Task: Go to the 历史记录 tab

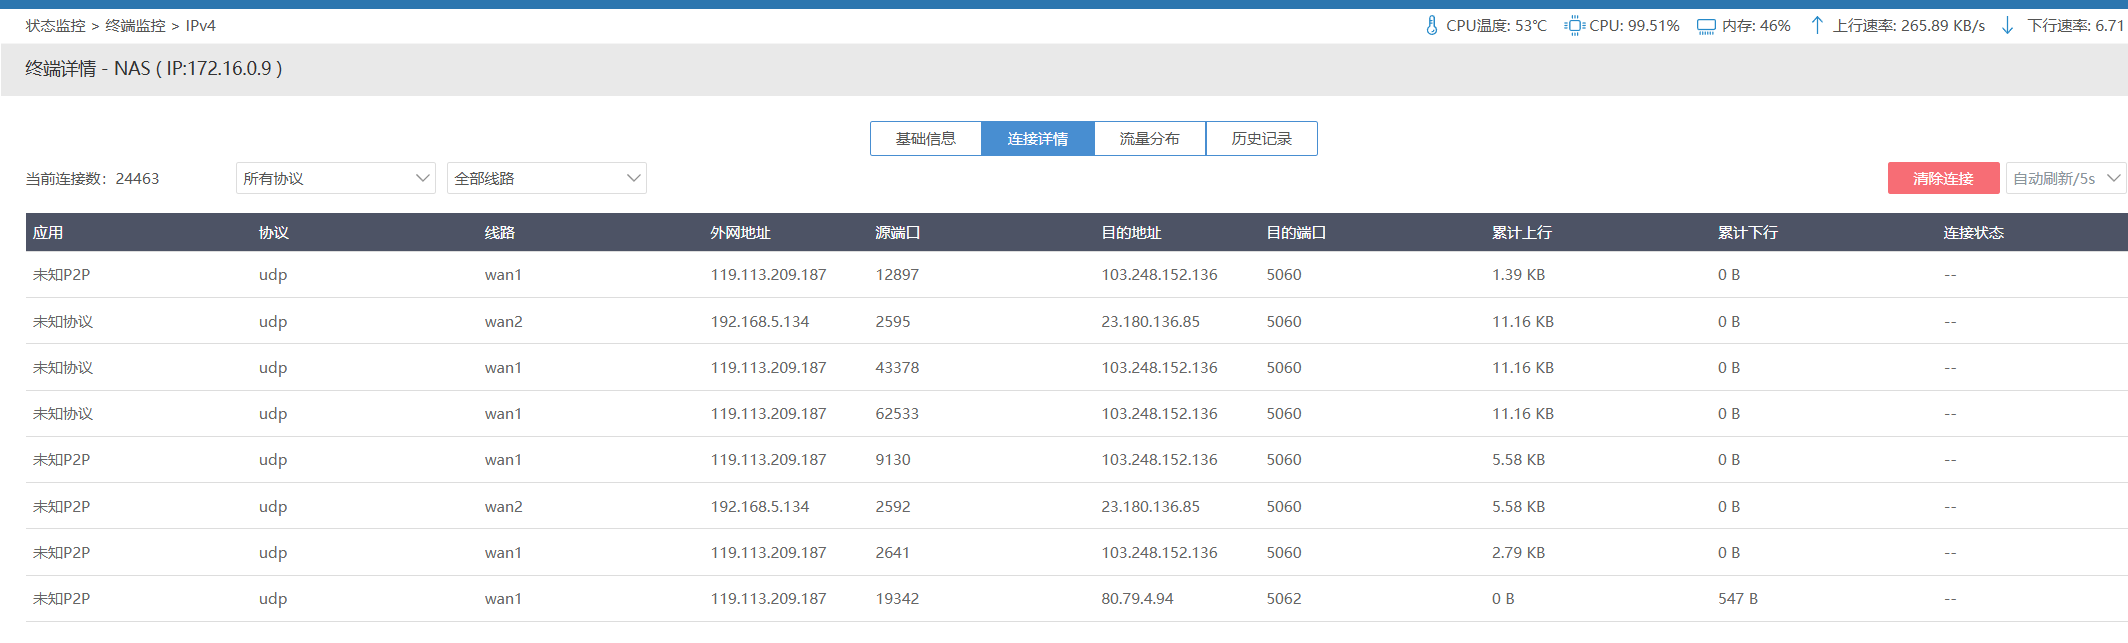Action: pyautogui.click(x=1261, y=139)
